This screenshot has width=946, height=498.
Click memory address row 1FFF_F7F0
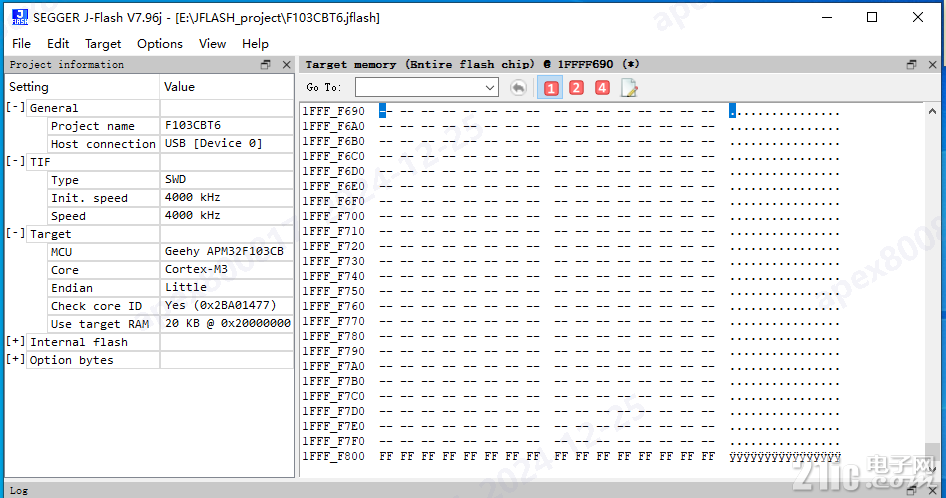[x=334, y=441]
